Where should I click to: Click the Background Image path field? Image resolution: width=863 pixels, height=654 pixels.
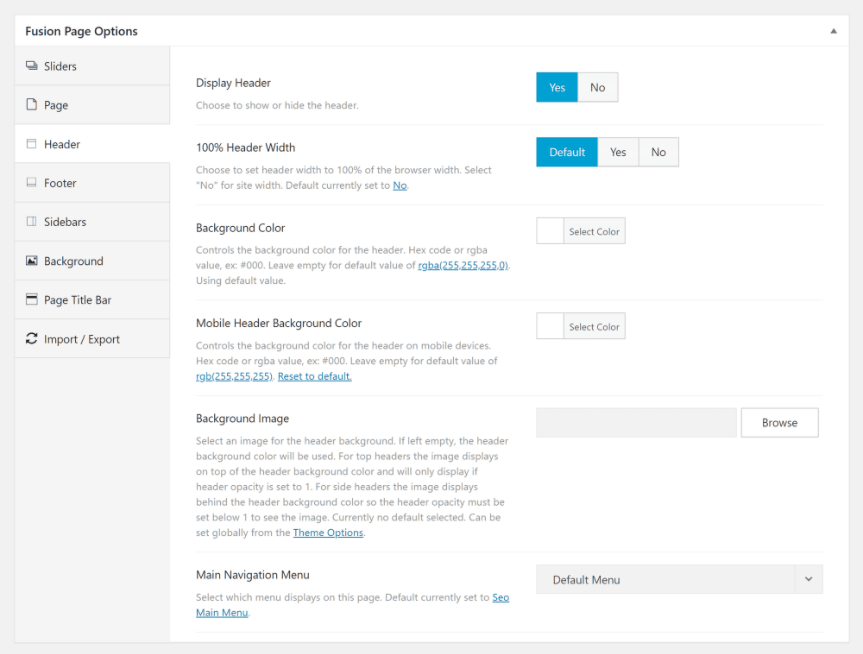click(x=636, y=423)
